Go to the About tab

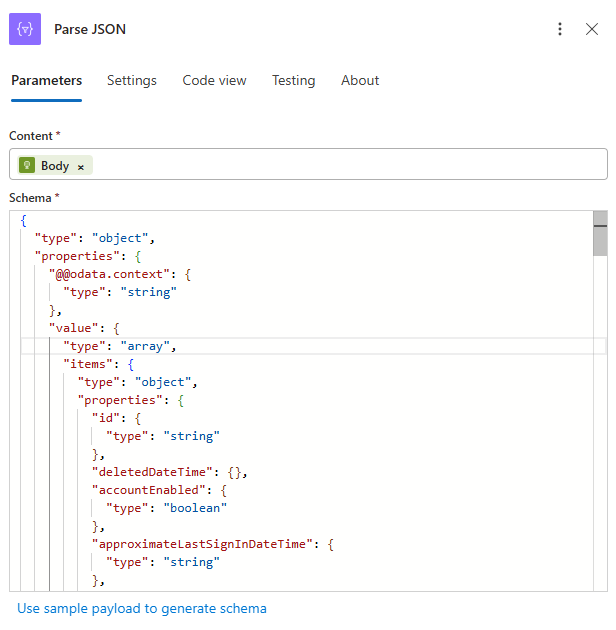pos(360,80)
